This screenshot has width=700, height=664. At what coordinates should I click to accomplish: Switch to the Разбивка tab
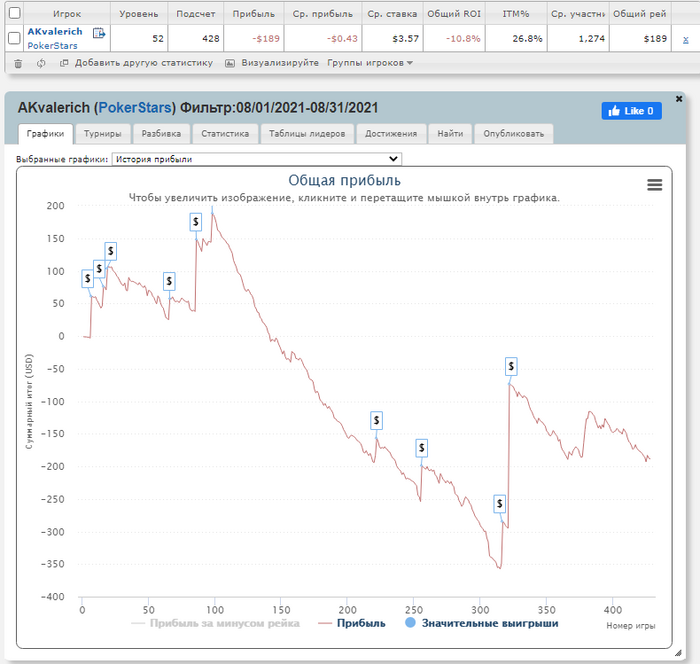pos(161,134)
